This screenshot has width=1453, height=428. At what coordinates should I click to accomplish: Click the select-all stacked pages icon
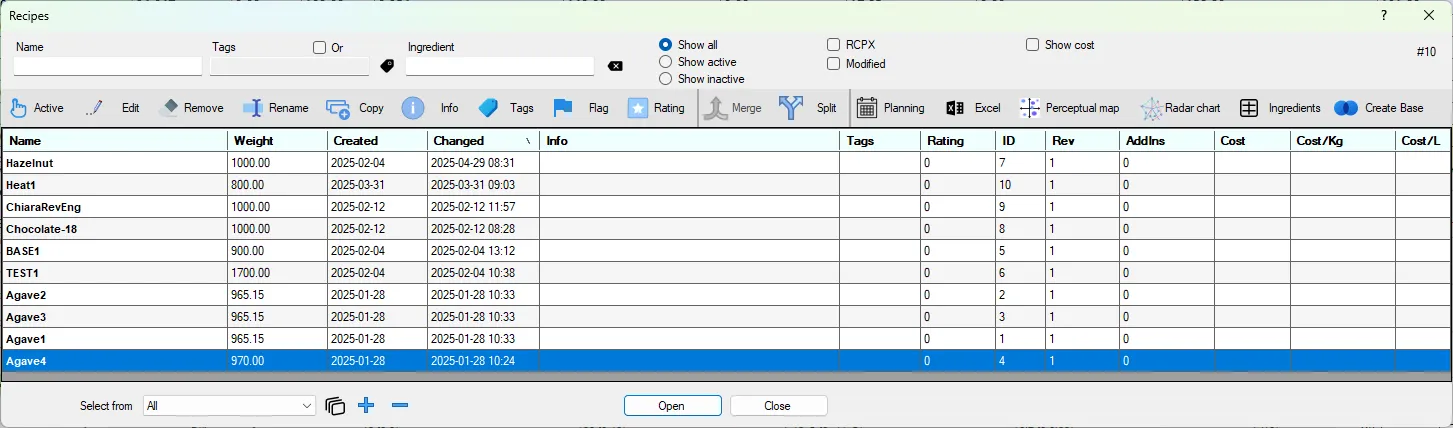pyautogui.click(x=335, y=406)
